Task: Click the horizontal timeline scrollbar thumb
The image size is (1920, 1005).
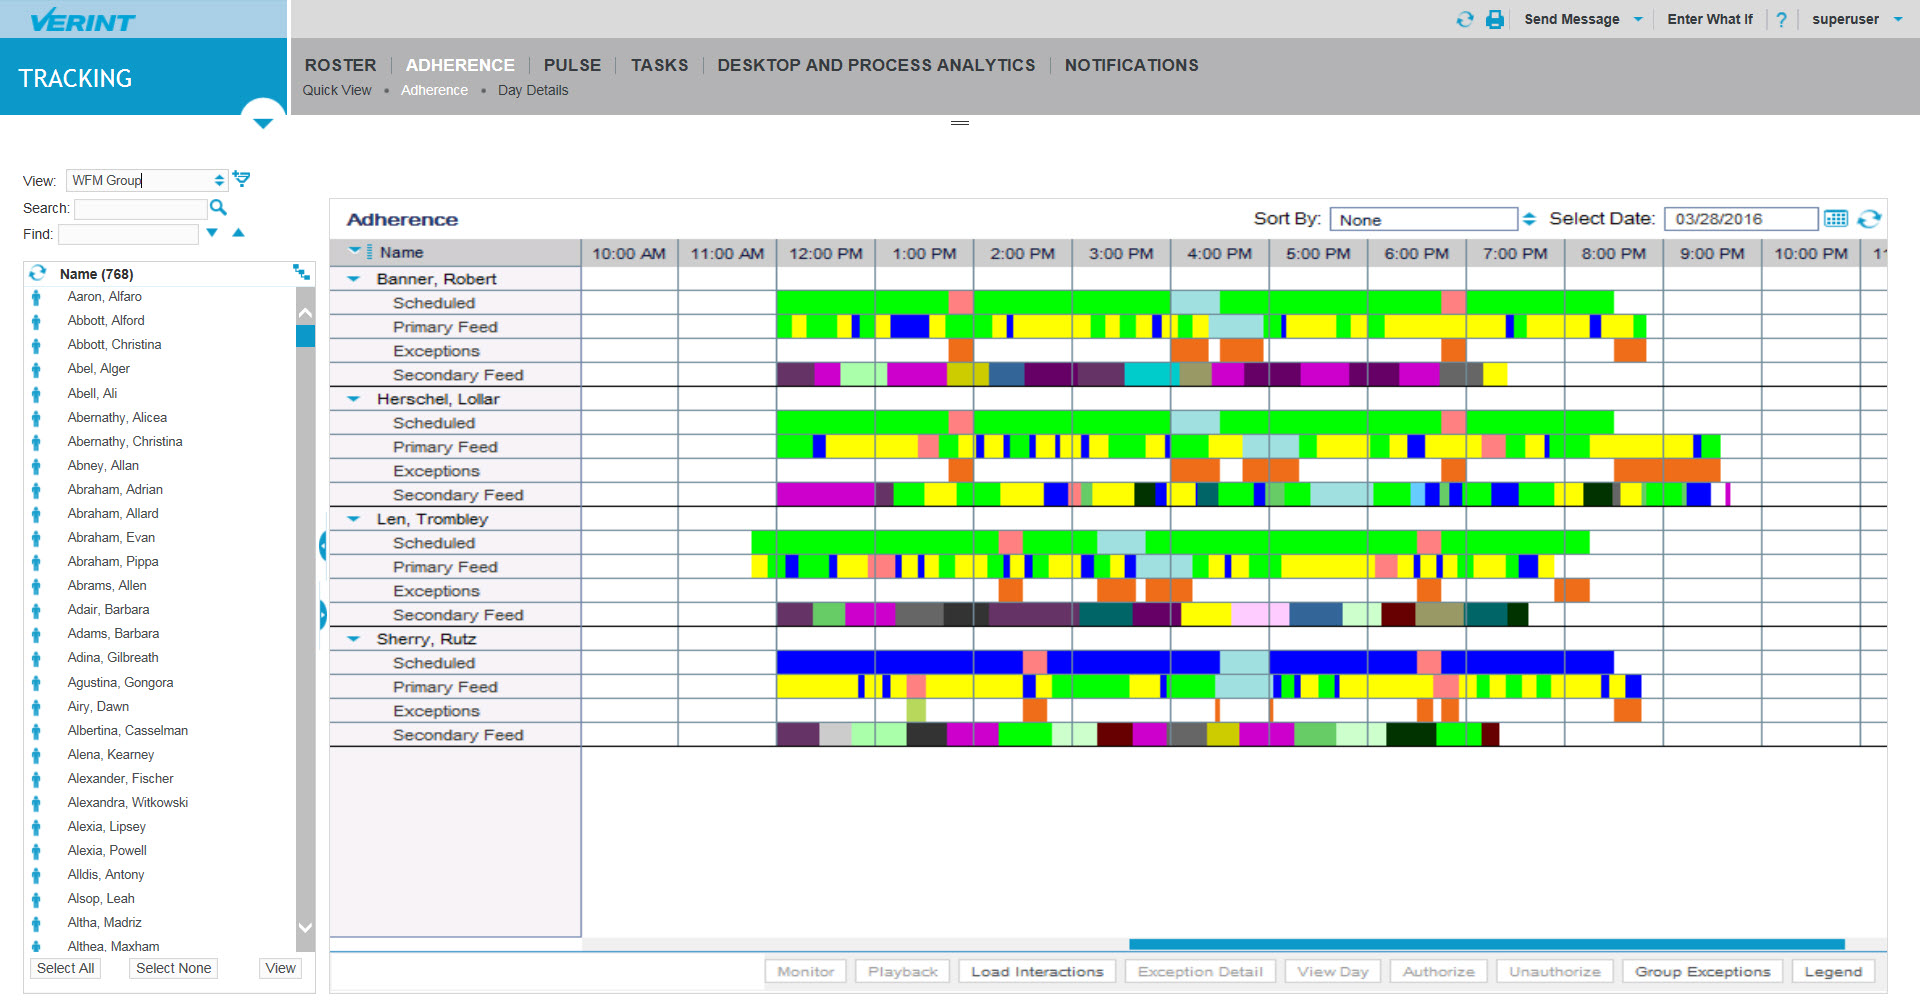Action: (x=1486, y=944)
